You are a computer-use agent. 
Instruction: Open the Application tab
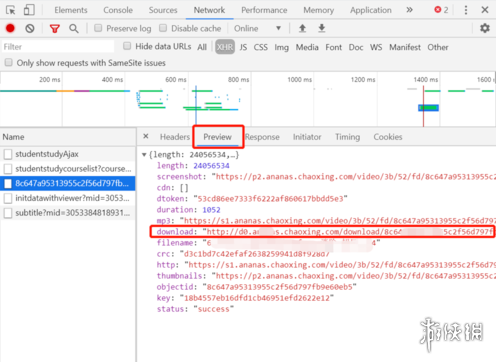[x=371, y=10]
